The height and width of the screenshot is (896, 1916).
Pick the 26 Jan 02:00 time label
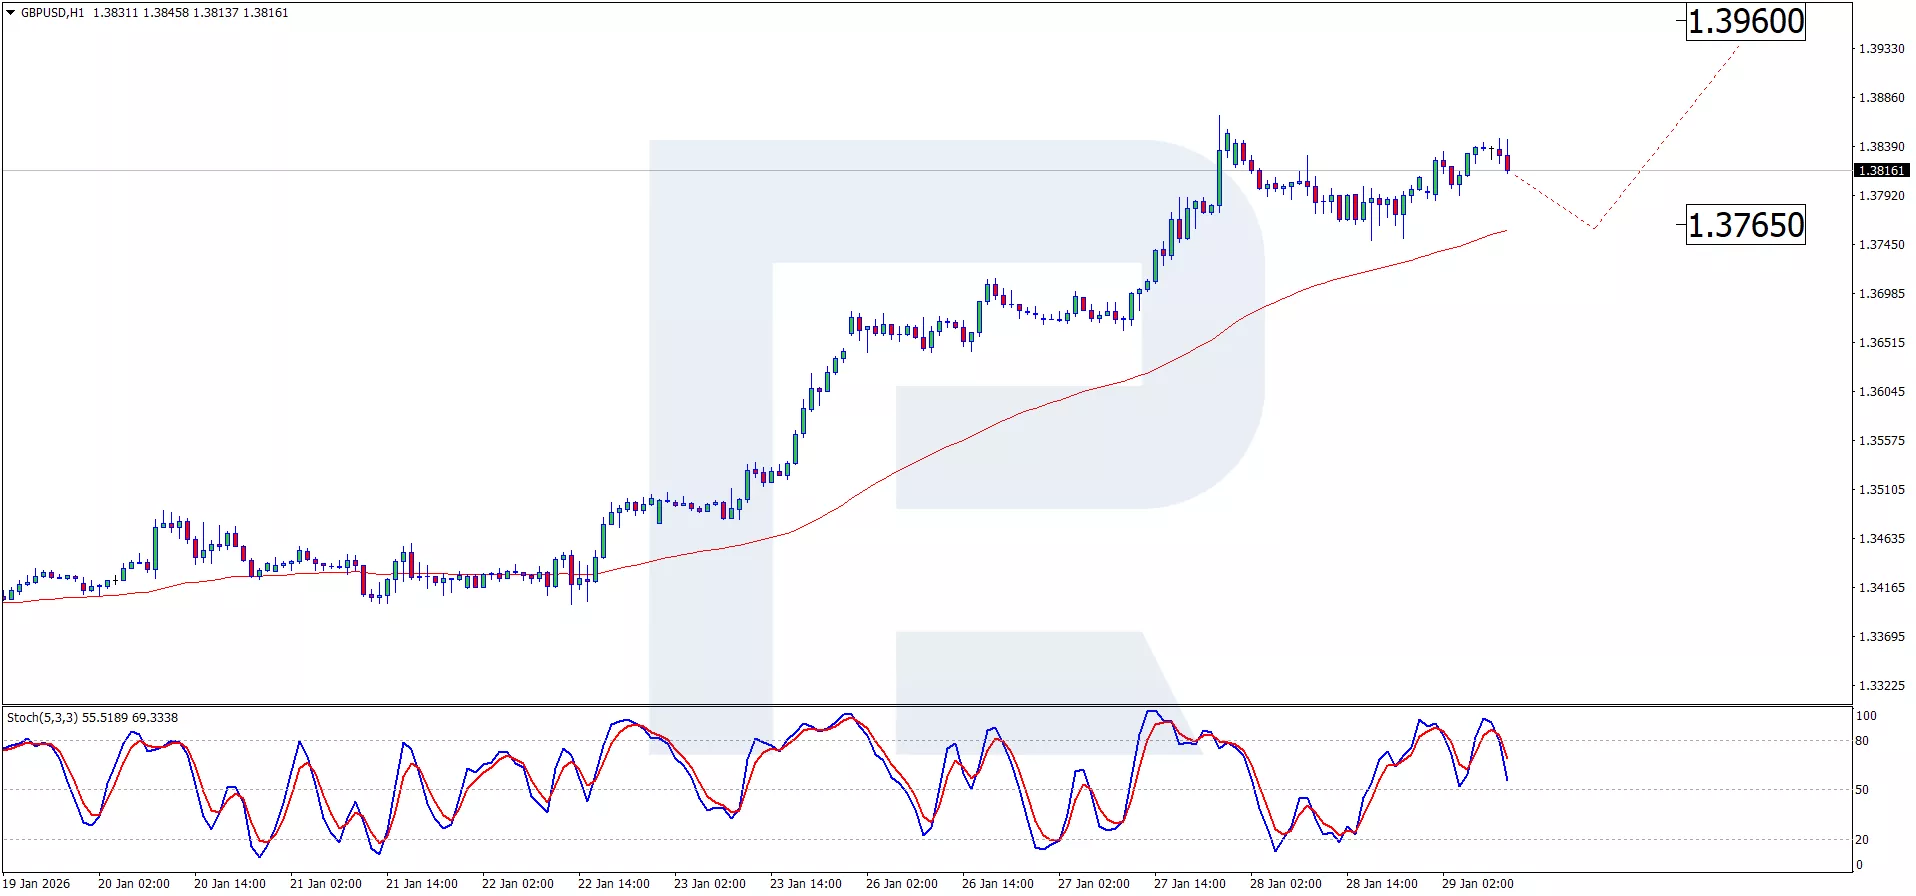901,884
